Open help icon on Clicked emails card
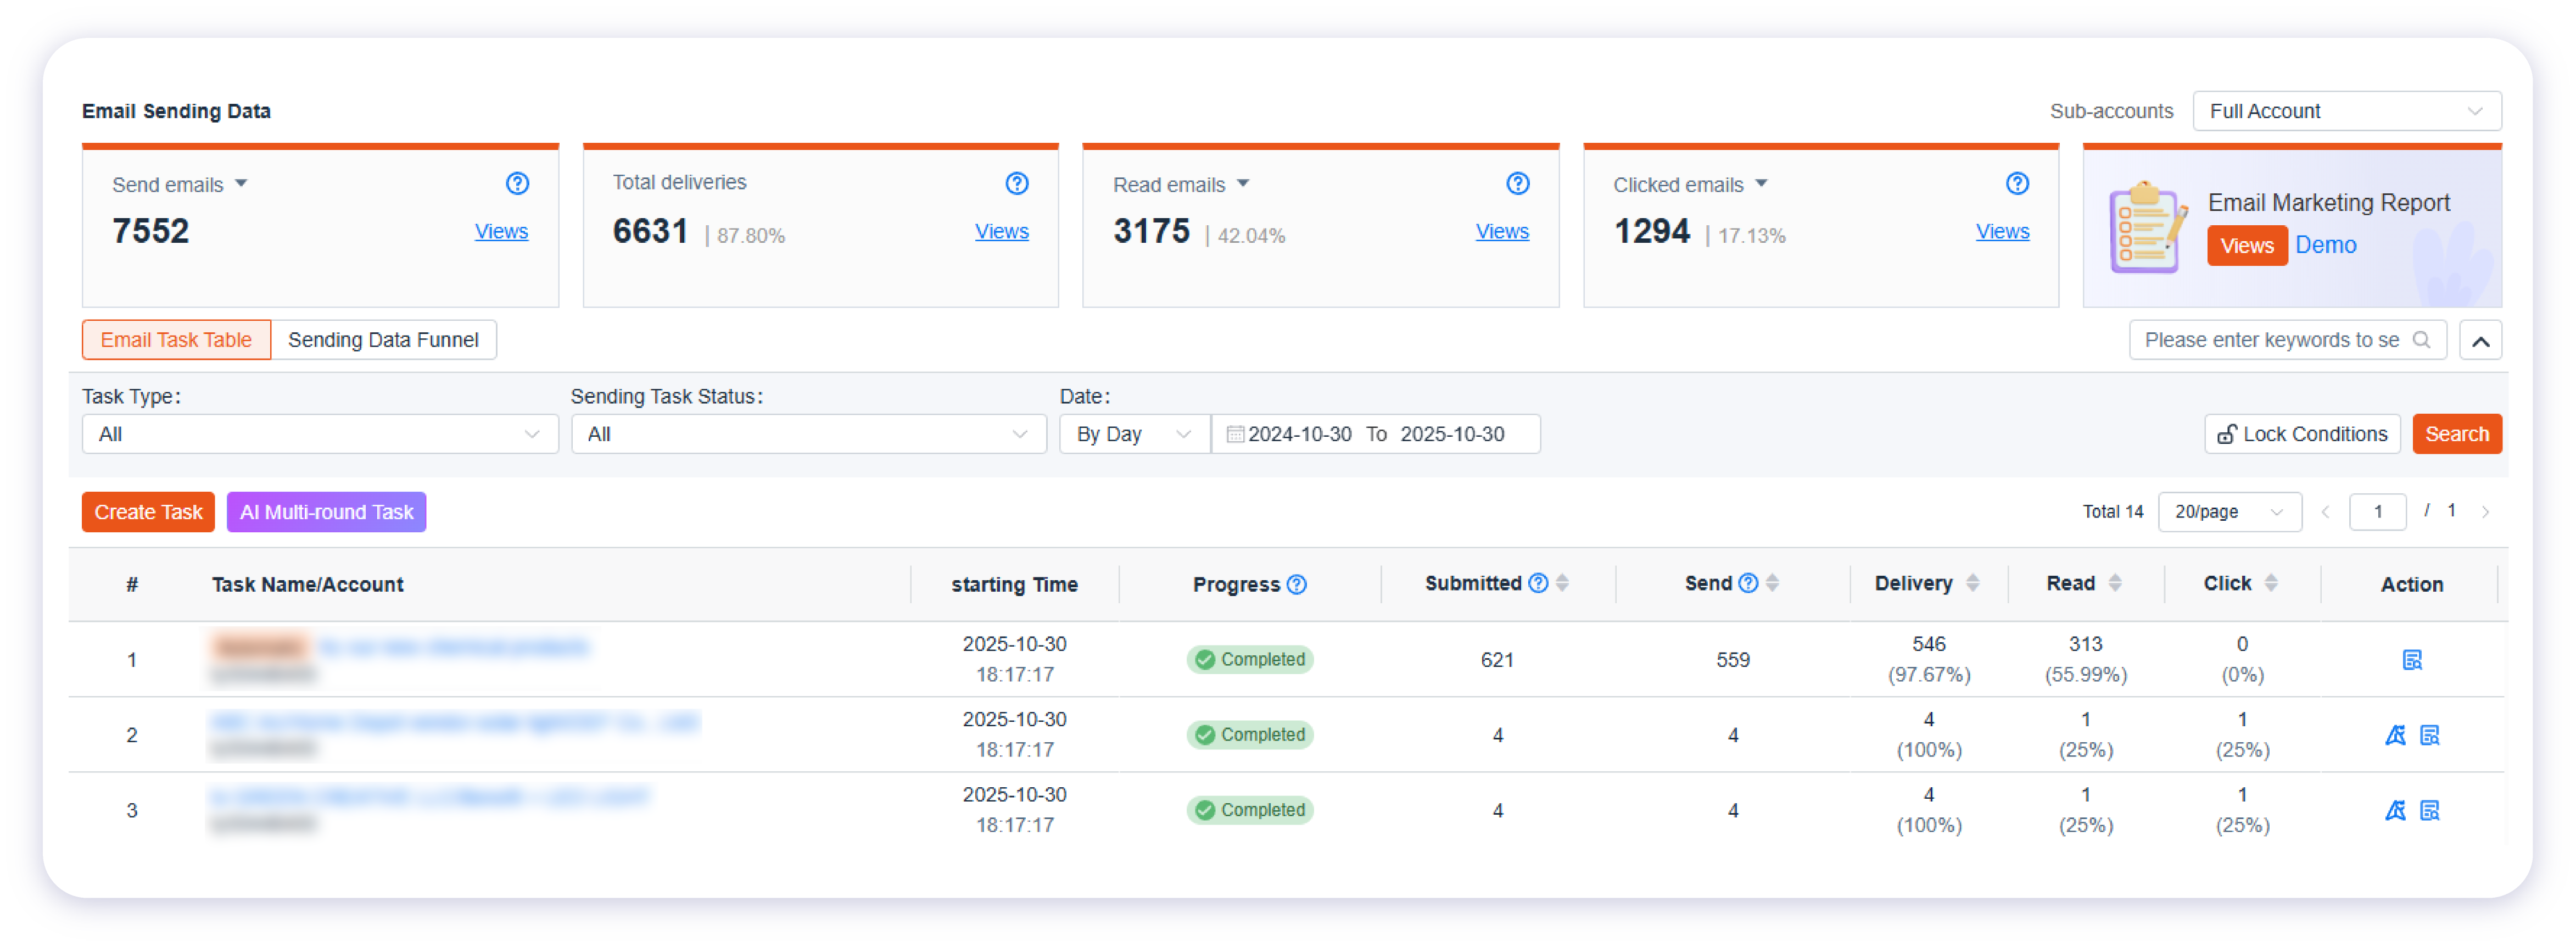 [x=2017, y=183]
